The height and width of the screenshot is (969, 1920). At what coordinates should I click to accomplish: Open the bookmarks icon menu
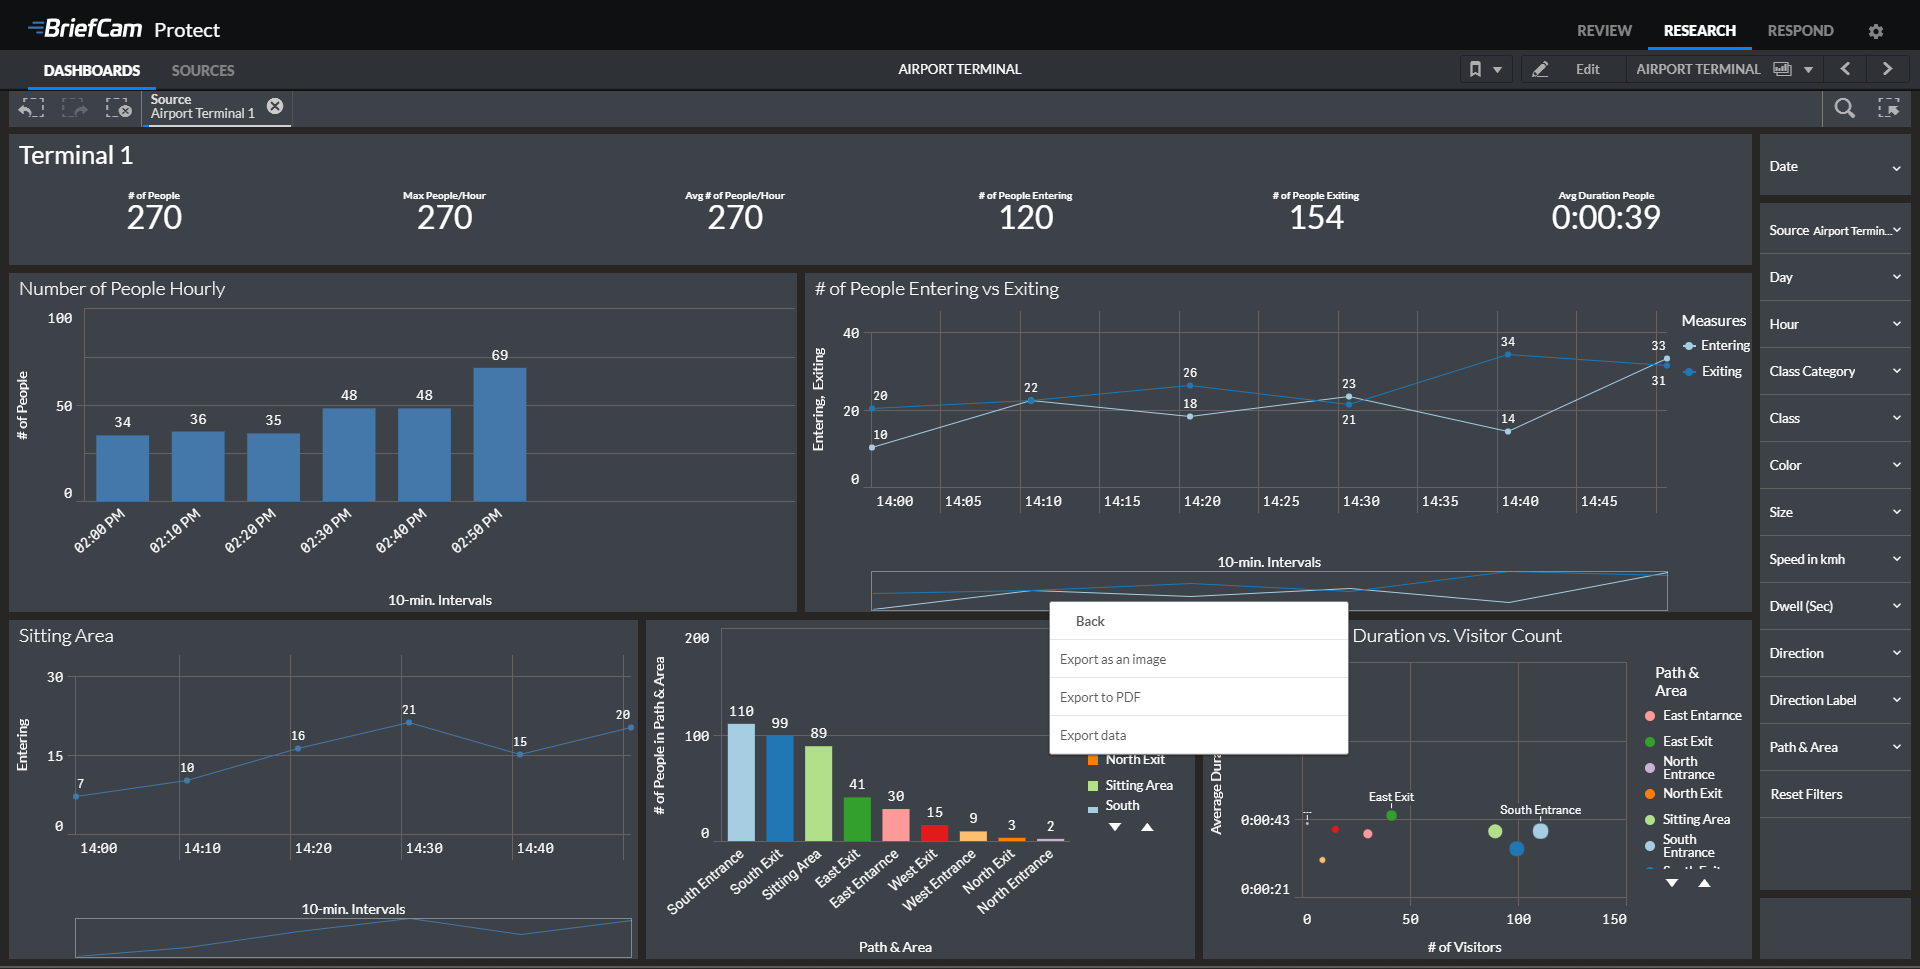coord(1484,69)
